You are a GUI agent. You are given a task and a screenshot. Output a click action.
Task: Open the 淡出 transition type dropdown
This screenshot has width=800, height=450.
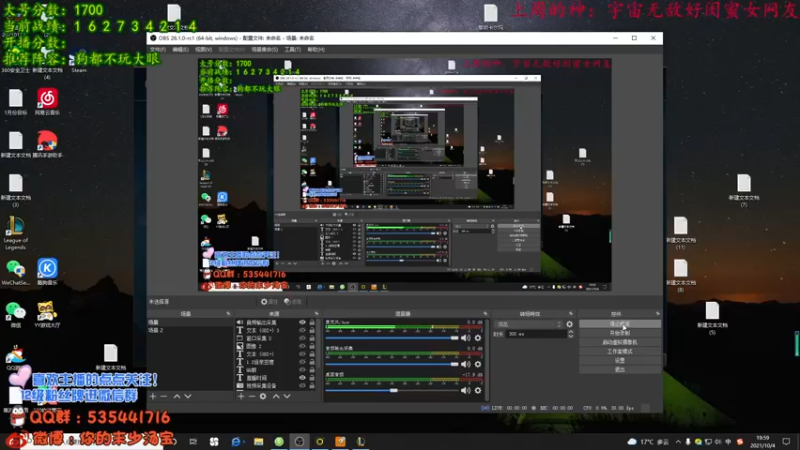529,324
